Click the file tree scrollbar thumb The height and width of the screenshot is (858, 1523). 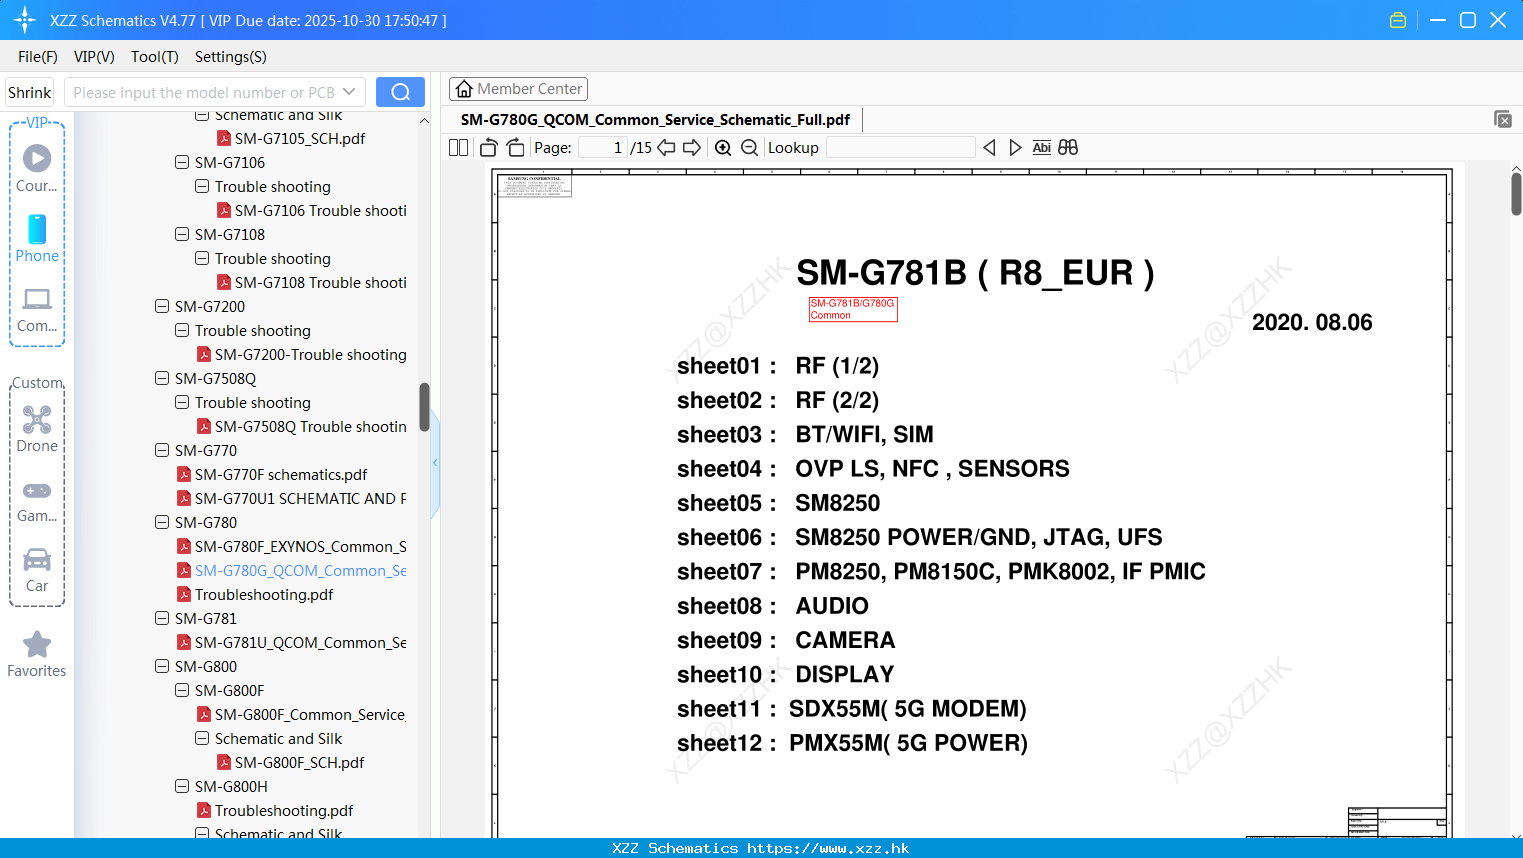point(424,407)
